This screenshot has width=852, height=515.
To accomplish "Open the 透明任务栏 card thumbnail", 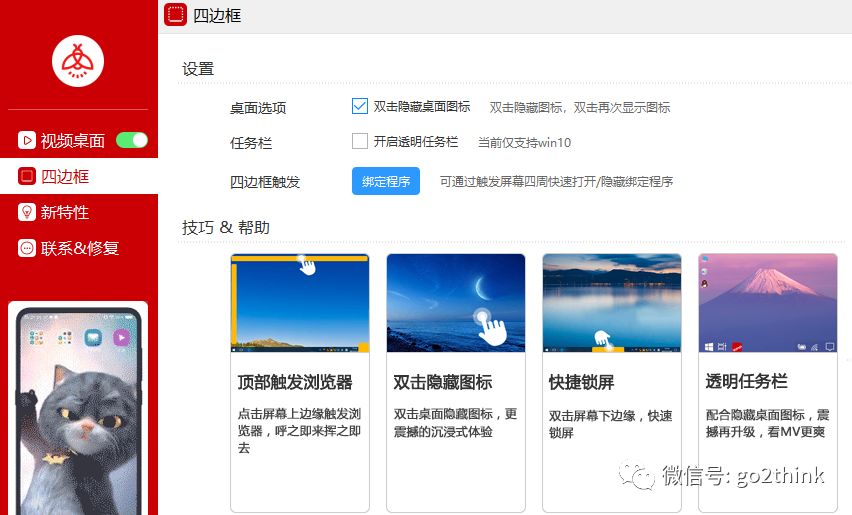I will tap(768, 303).
